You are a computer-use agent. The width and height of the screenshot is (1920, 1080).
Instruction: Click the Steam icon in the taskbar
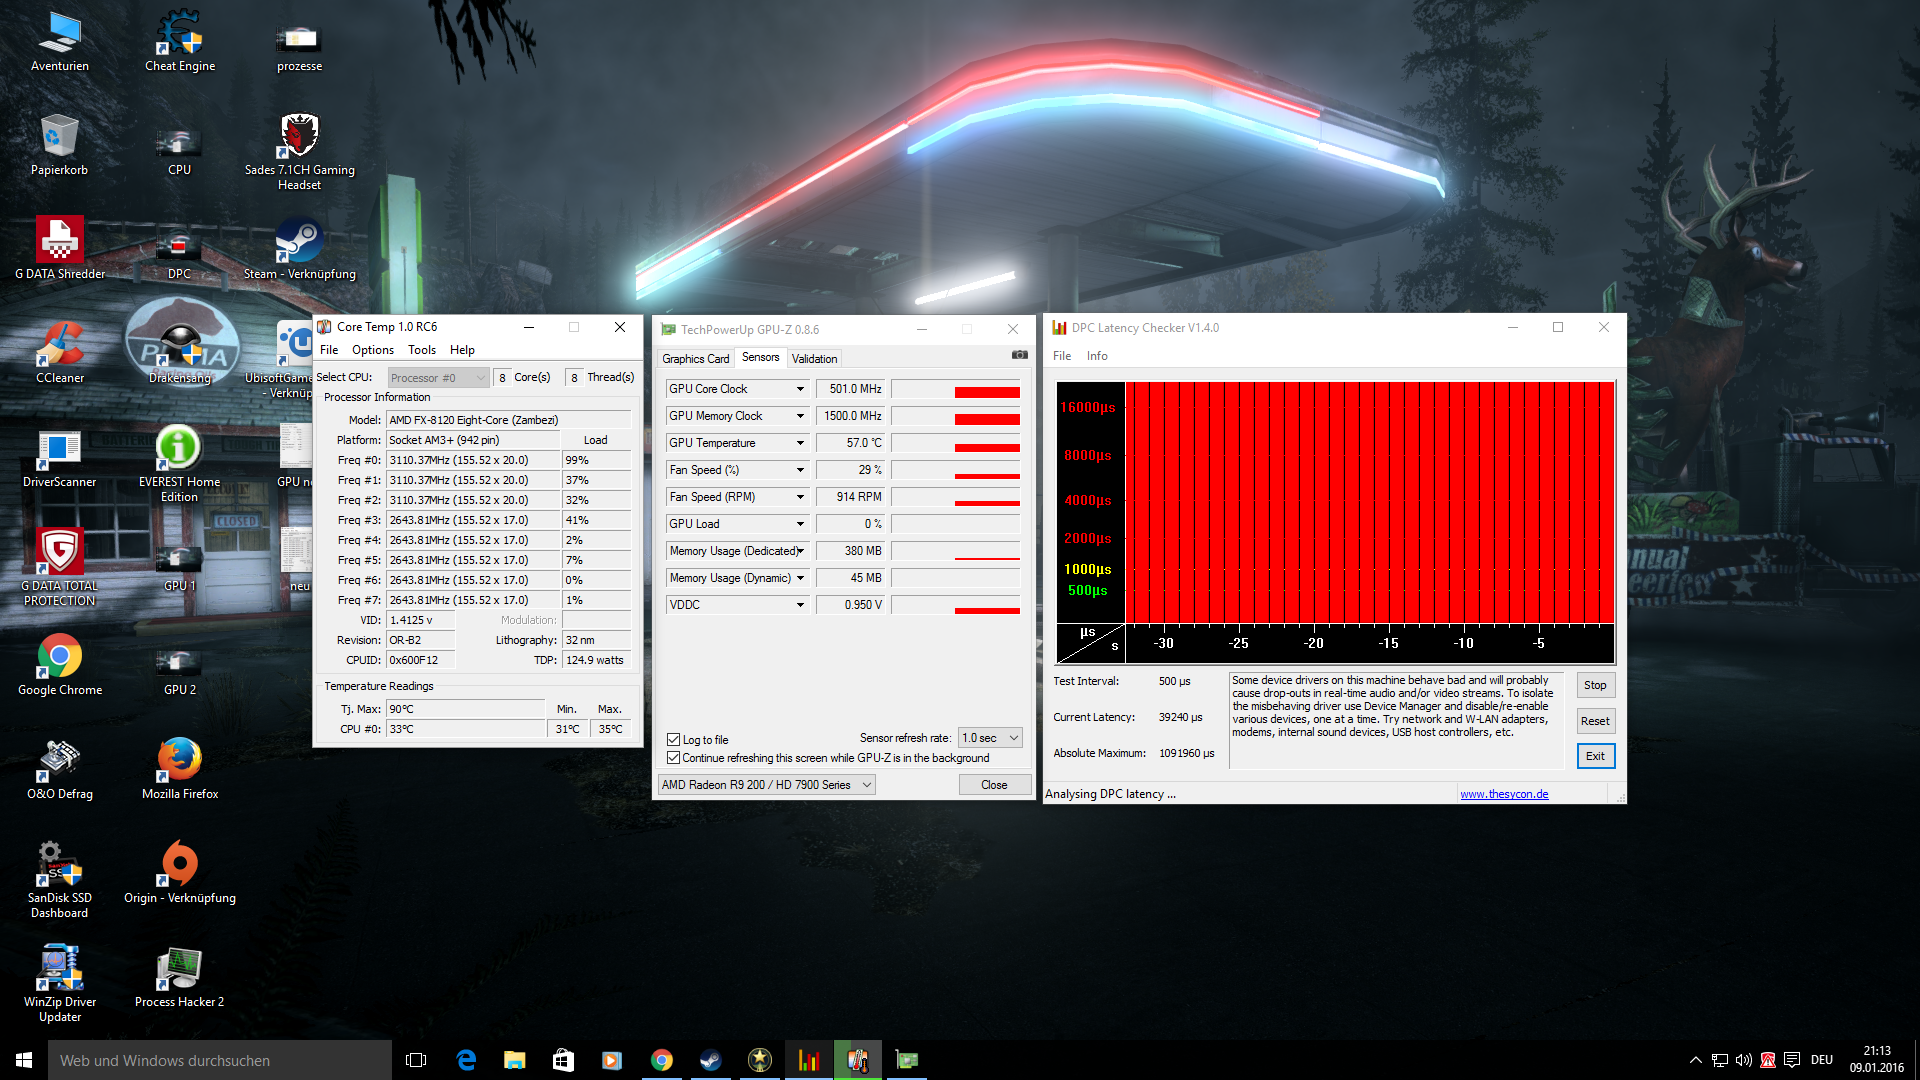pyautogui.click(x=710, y=1060)
